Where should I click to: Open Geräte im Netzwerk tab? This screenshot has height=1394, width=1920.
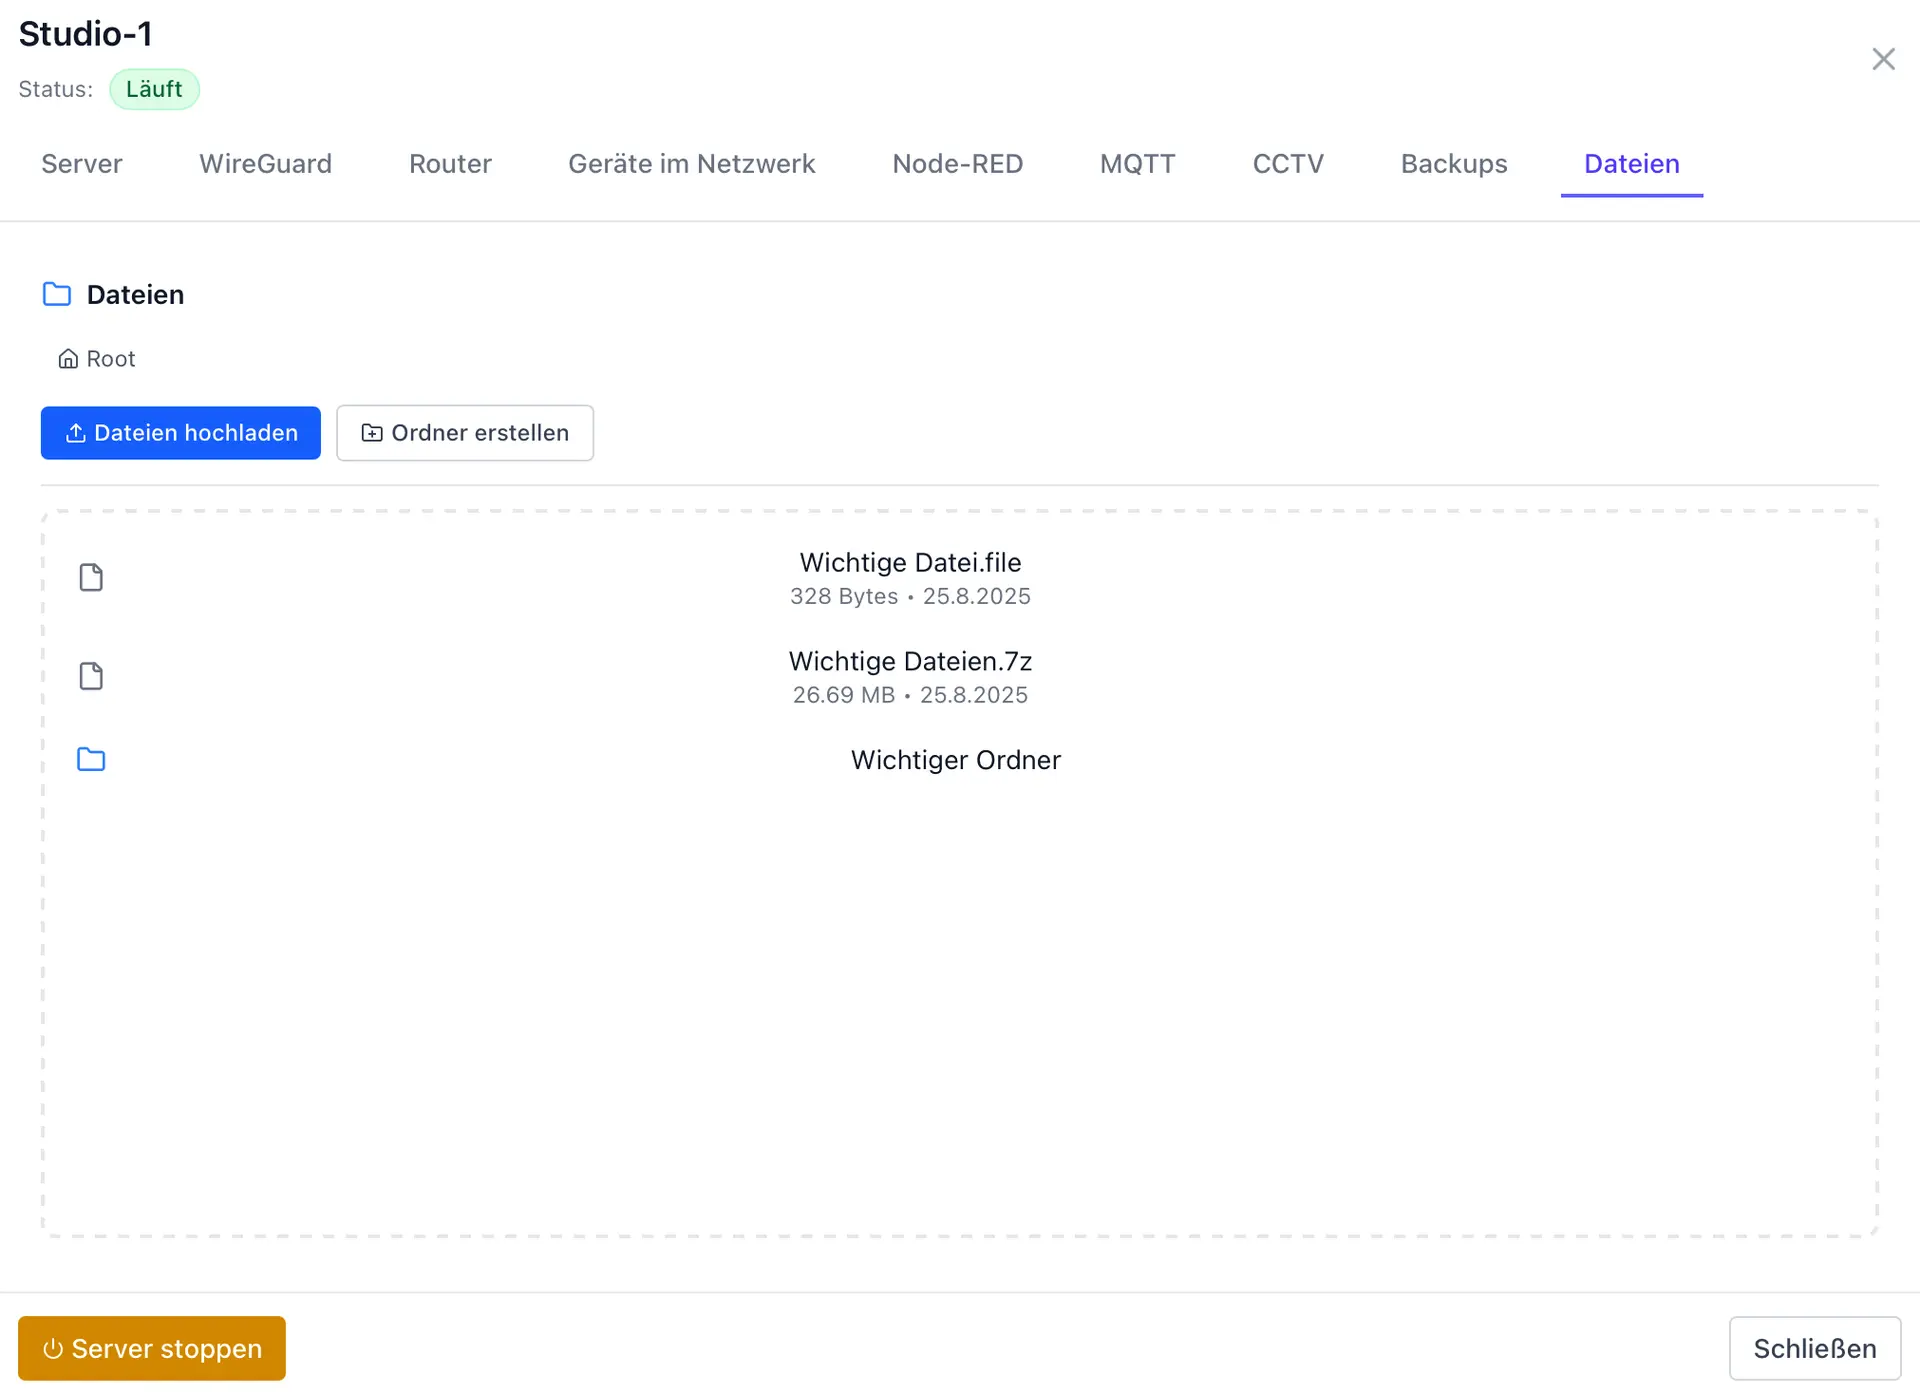tap(691, 164)
